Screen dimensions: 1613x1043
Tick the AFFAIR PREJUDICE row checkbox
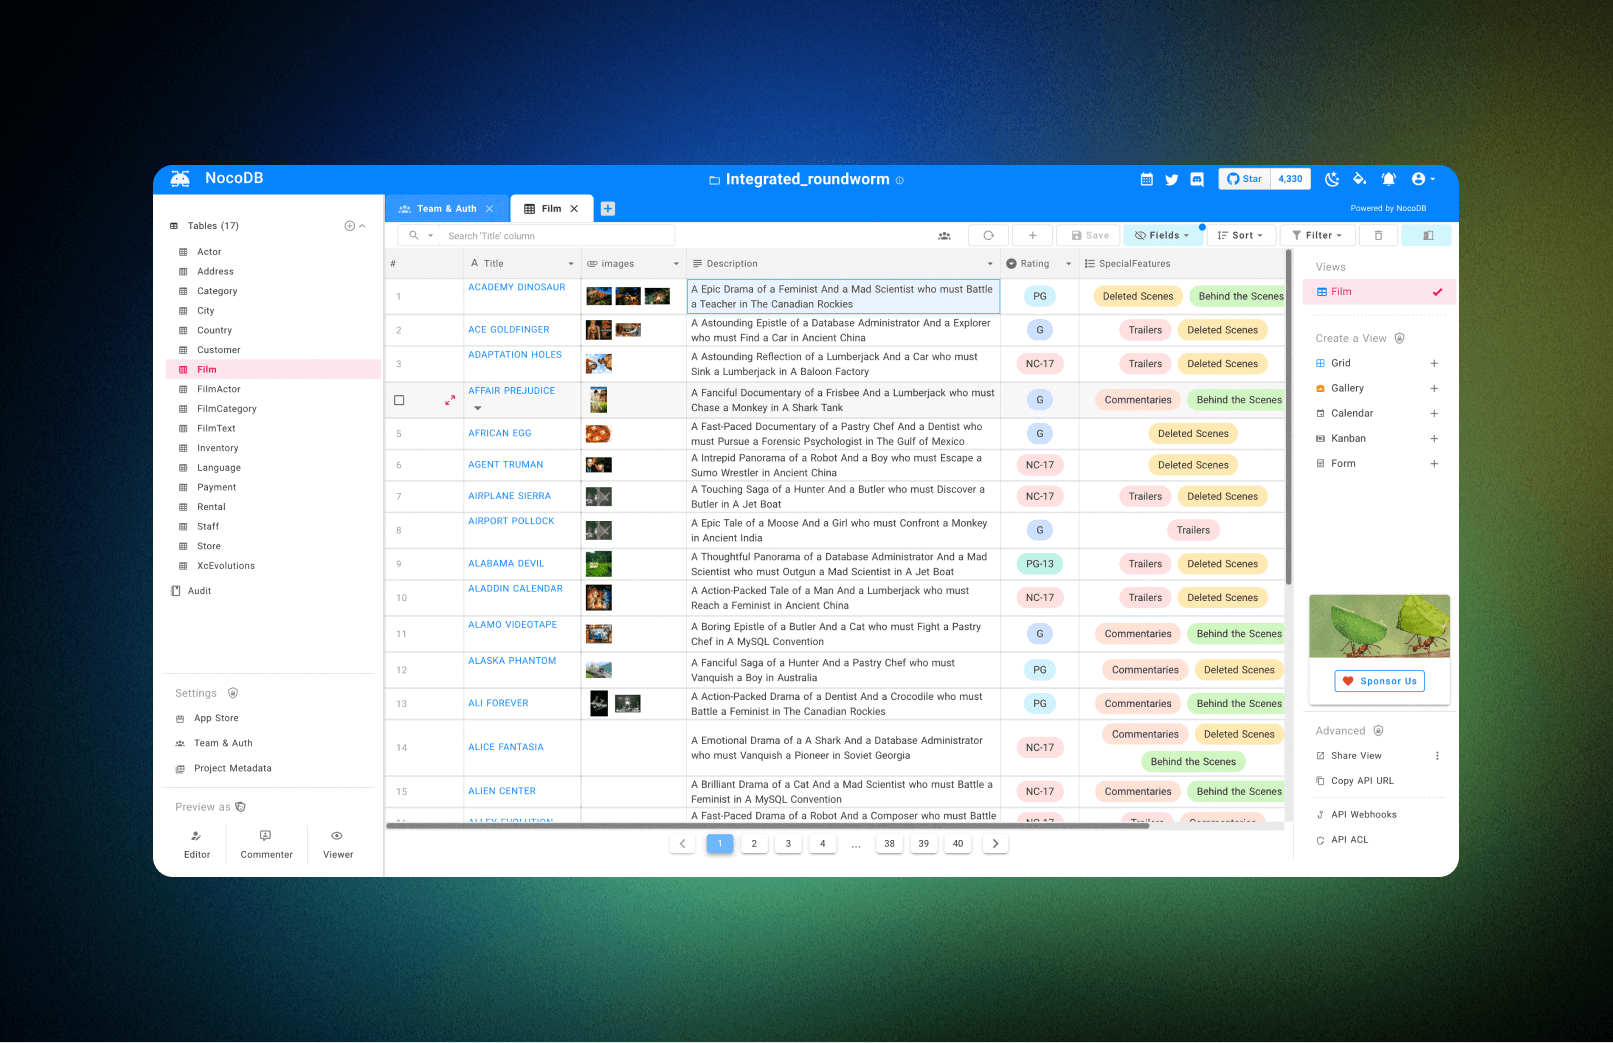399,400
